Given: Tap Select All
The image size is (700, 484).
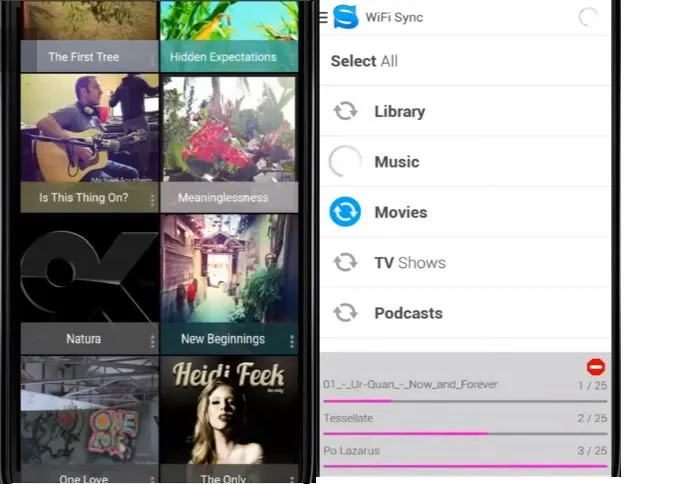Looking at the screenshot, I should [364, 61].
